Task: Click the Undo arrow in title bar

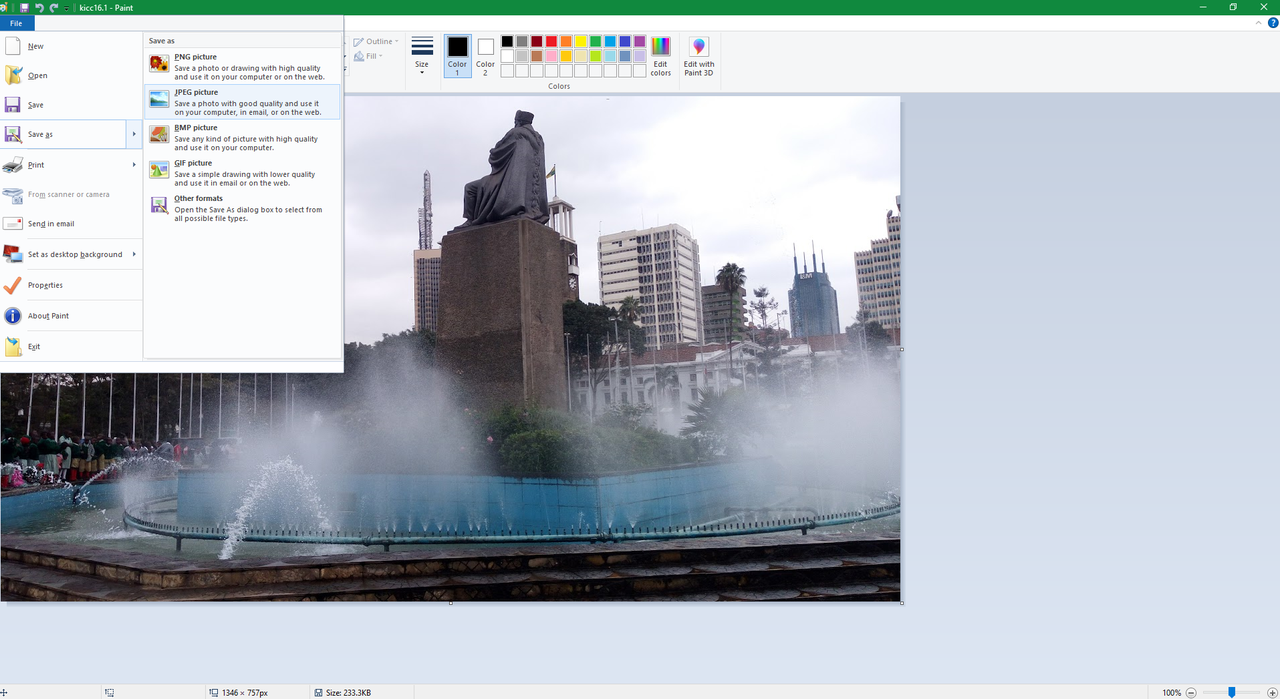Action: click(x=39, y=7)
